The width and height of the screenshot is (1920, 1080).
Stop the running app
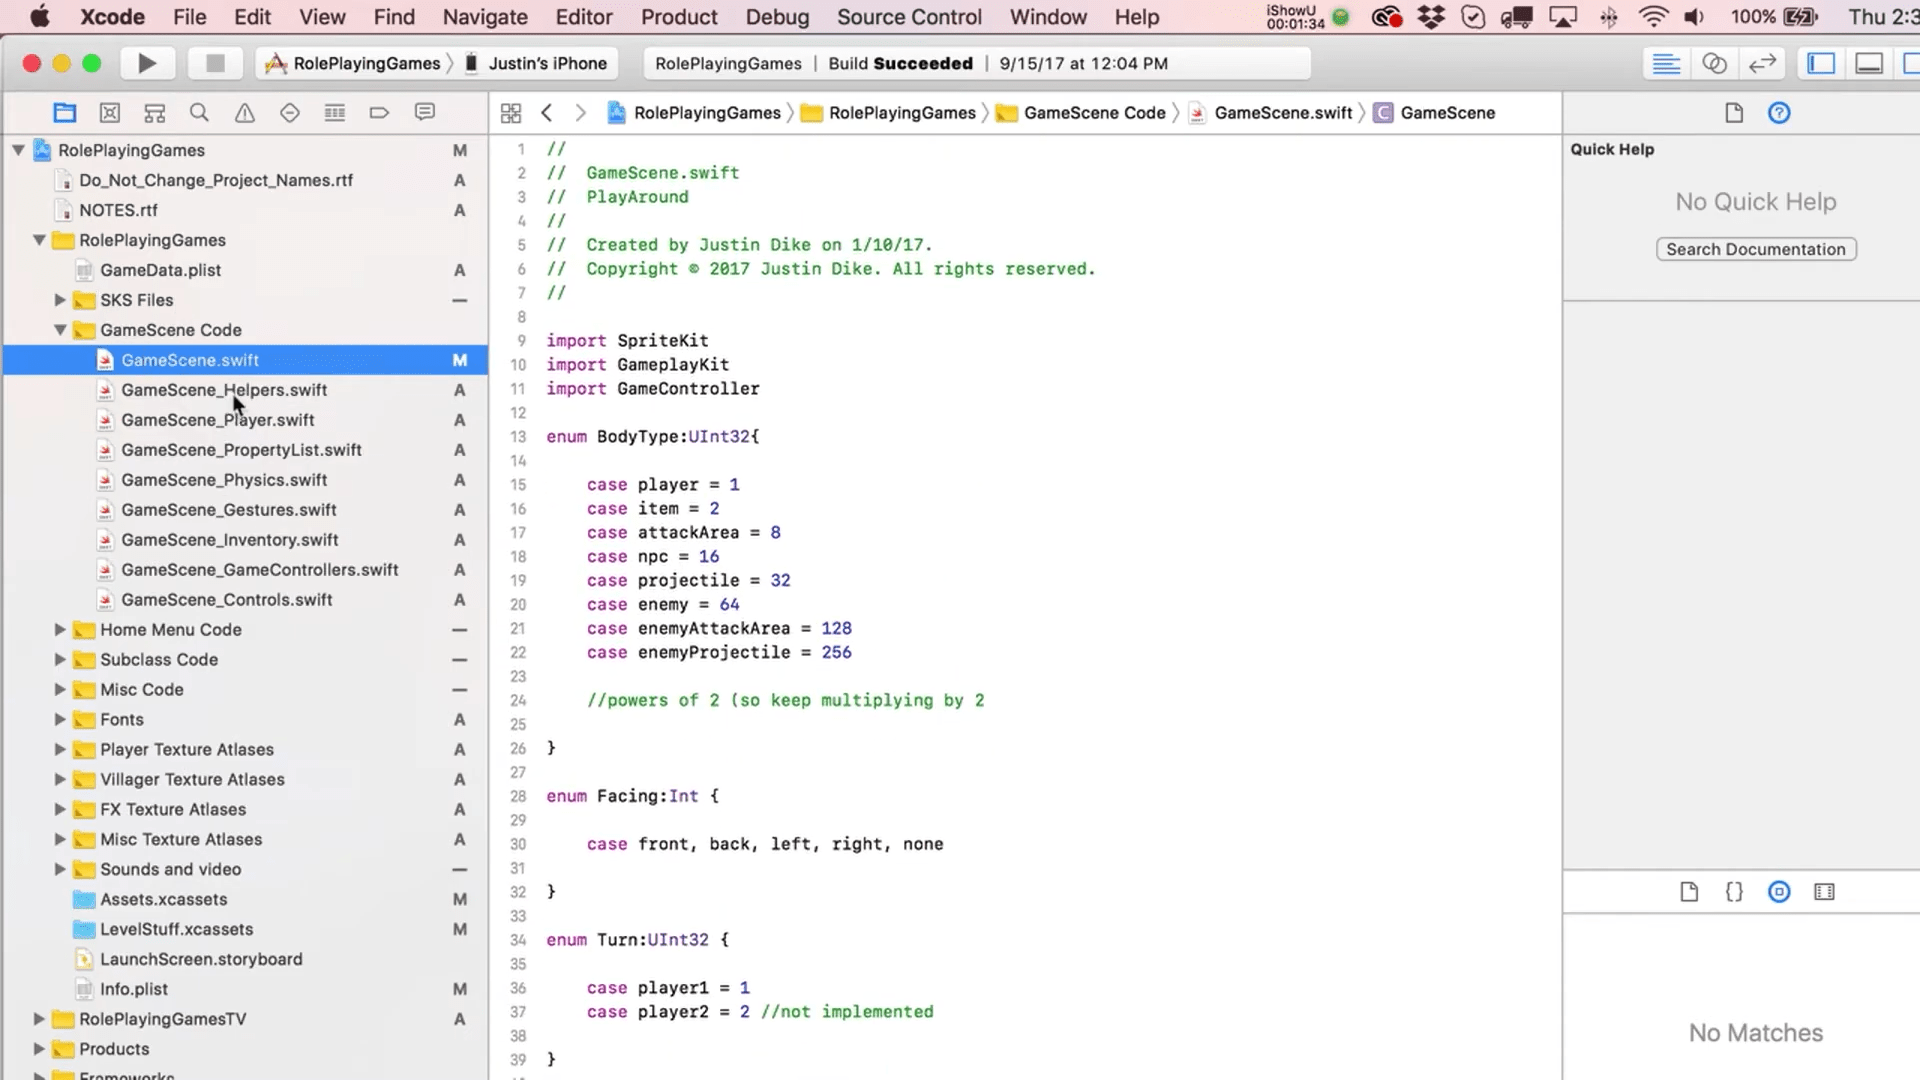click(215, 62)
